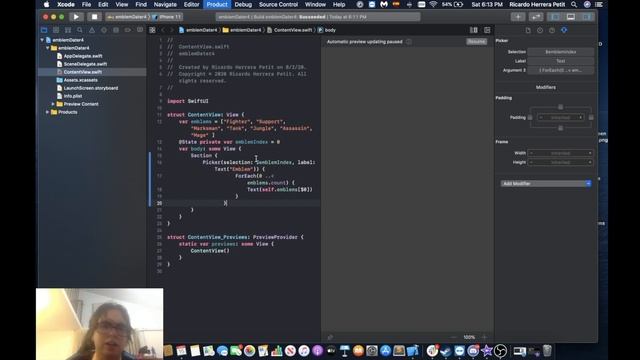Open the Source Control menu
Viewport: 640px width, 360px height.
tap(278, 4)
